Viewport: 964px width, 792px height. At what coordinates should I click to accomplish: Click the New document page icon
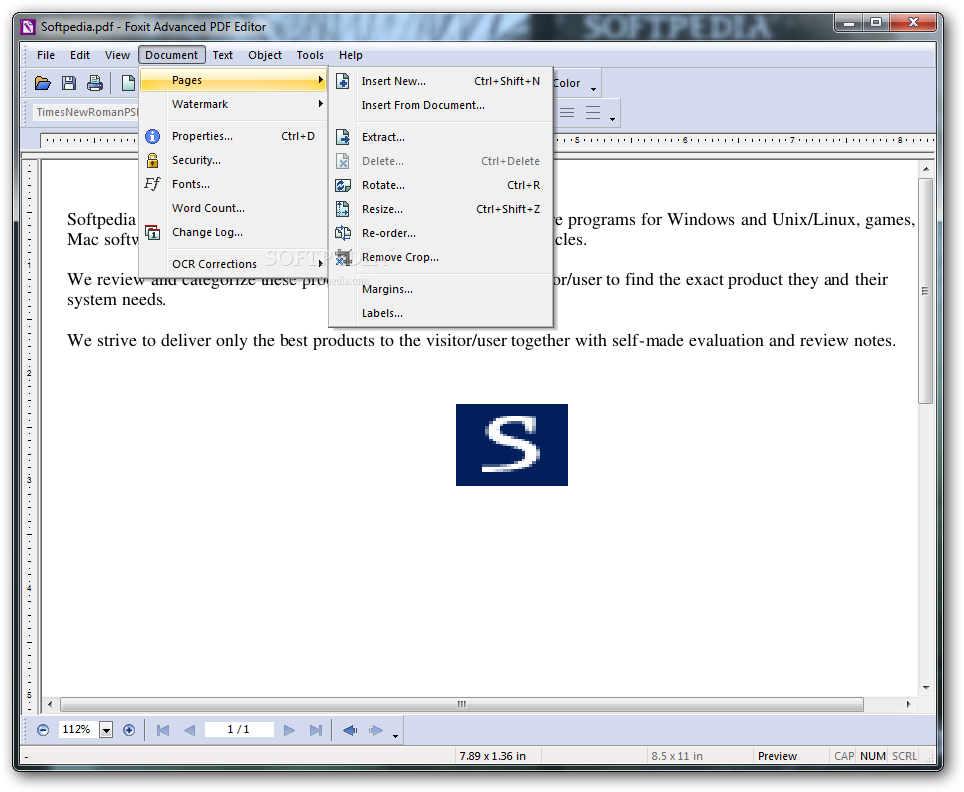128,83
